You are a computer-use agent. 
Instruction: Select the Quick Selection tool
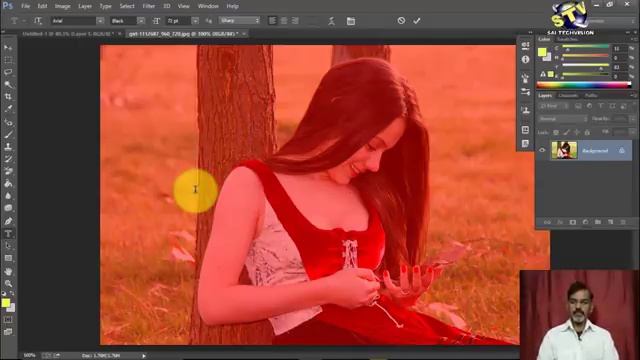(x=8, y=84)
